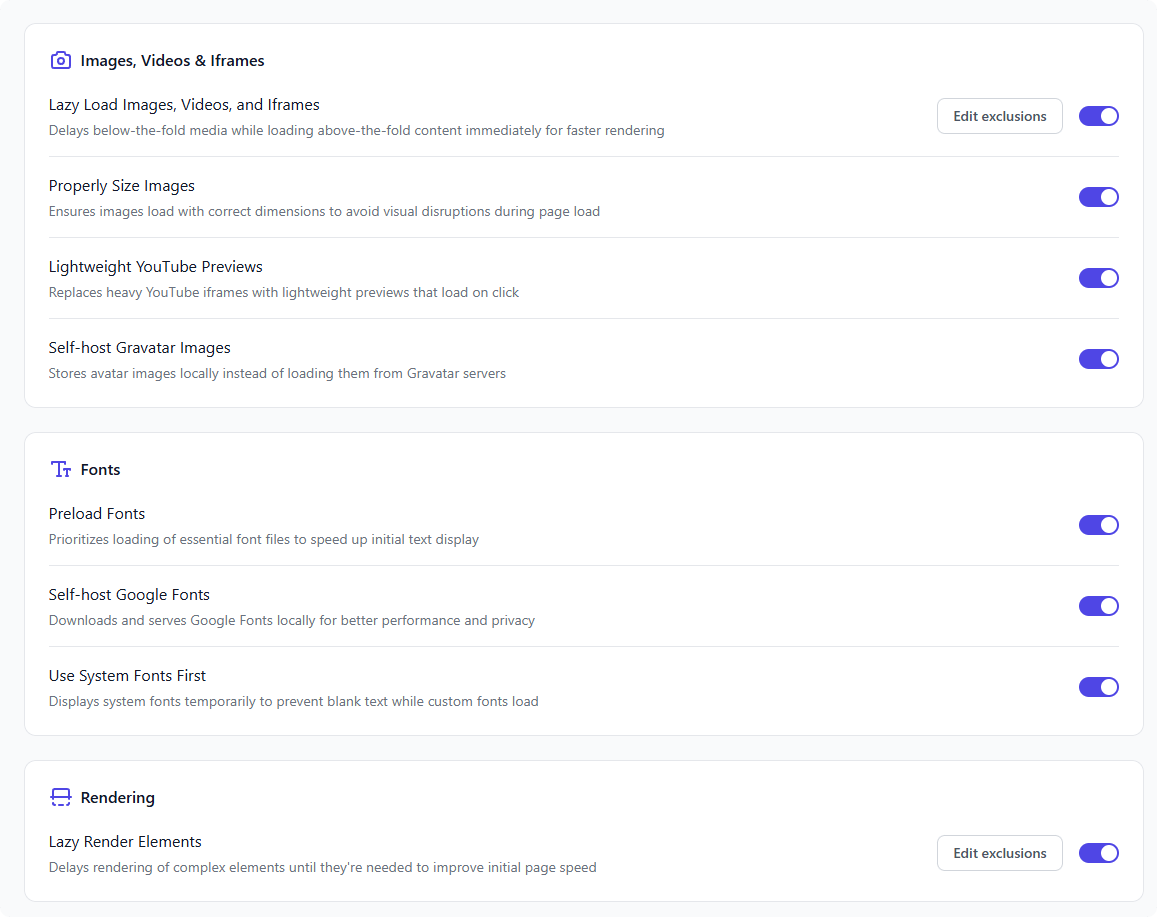This screenshot has width=1157, height=917.
Task: Disable Self-host Gravatar Images
Action: [x=1098, y=359]
